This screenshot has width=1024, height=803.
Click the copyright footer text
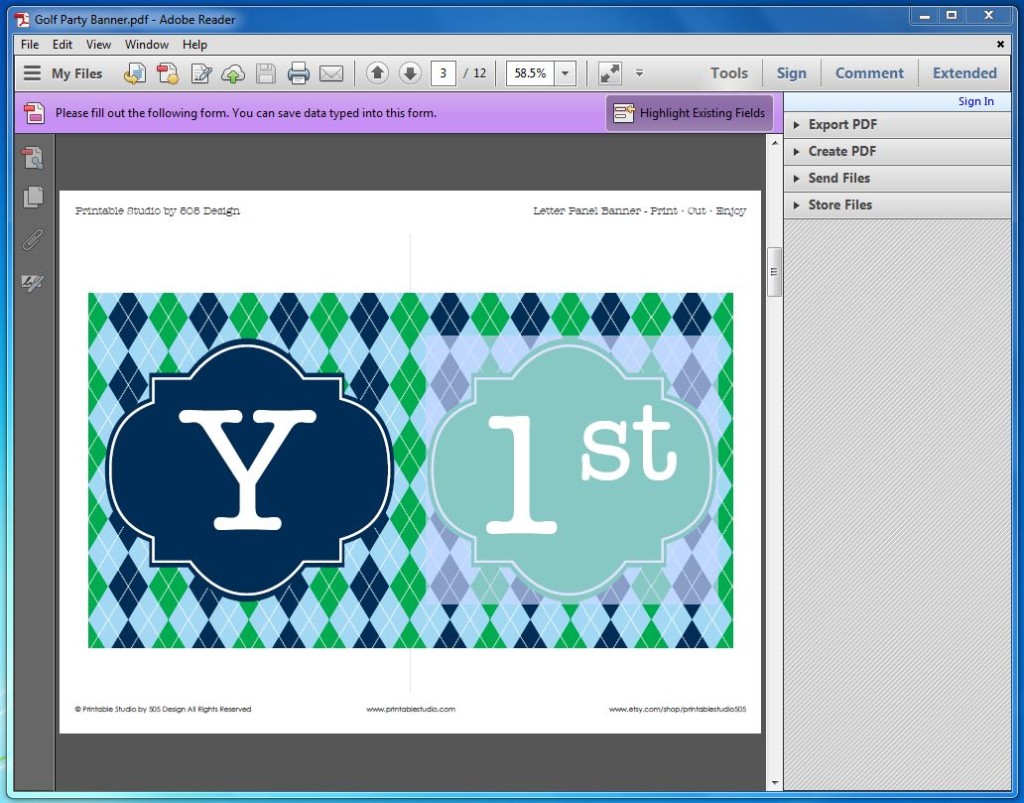click(x=163, y=709)
